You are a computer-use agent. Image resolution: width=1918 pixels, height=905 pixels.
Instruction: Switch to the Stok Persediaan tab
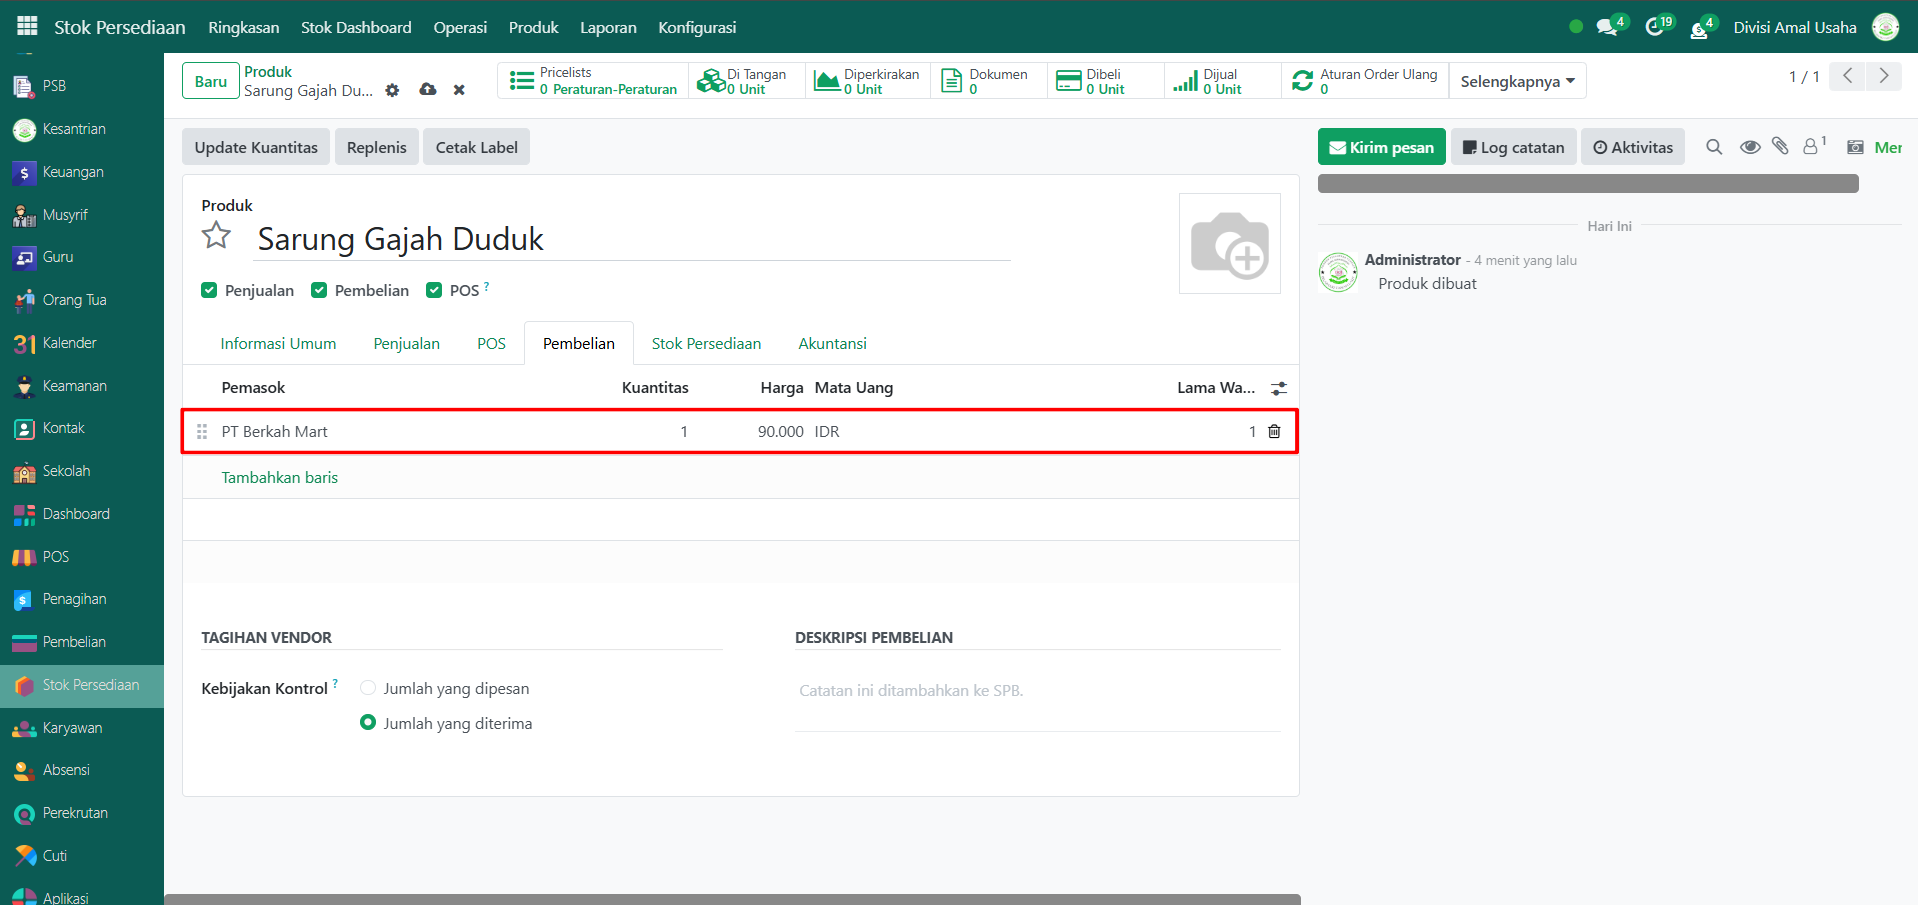[706, 344]
